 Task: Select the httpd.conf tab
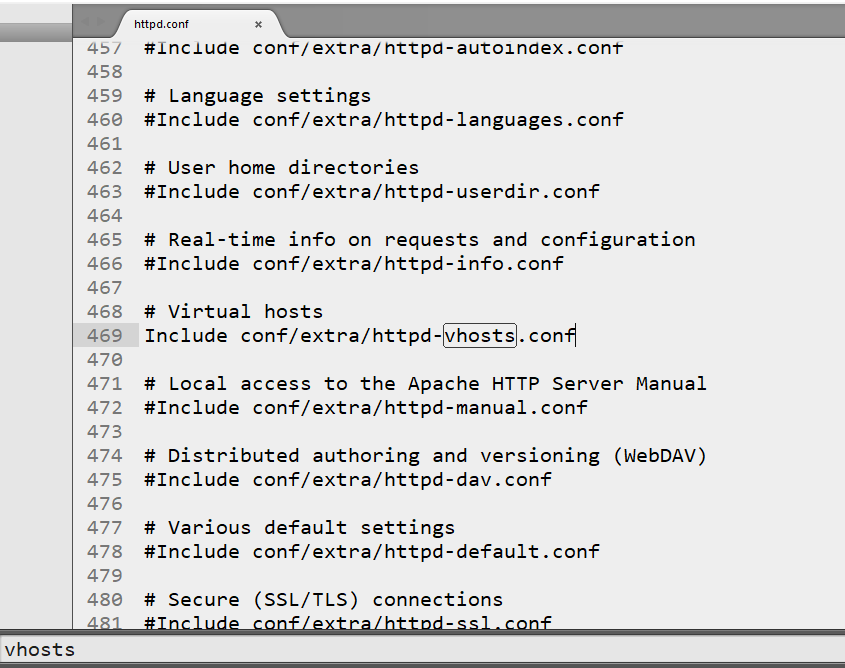(161, 24)
